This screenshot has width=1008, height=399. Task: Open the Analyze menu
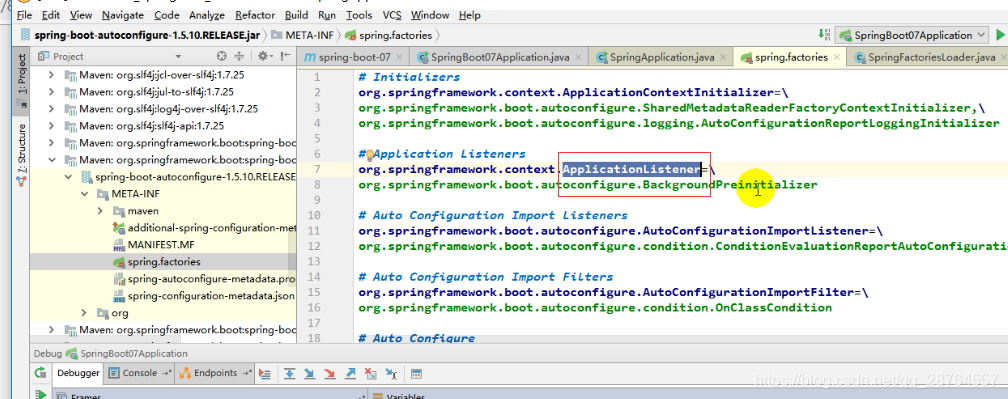pos(207,15)
